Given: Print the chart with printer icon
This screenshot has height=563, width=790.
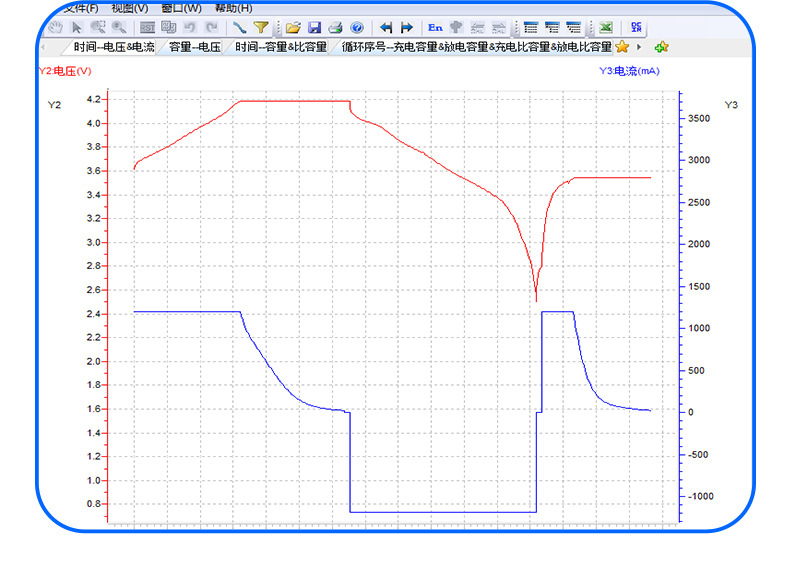Looking at the screenshot, I should click(335, 28).
